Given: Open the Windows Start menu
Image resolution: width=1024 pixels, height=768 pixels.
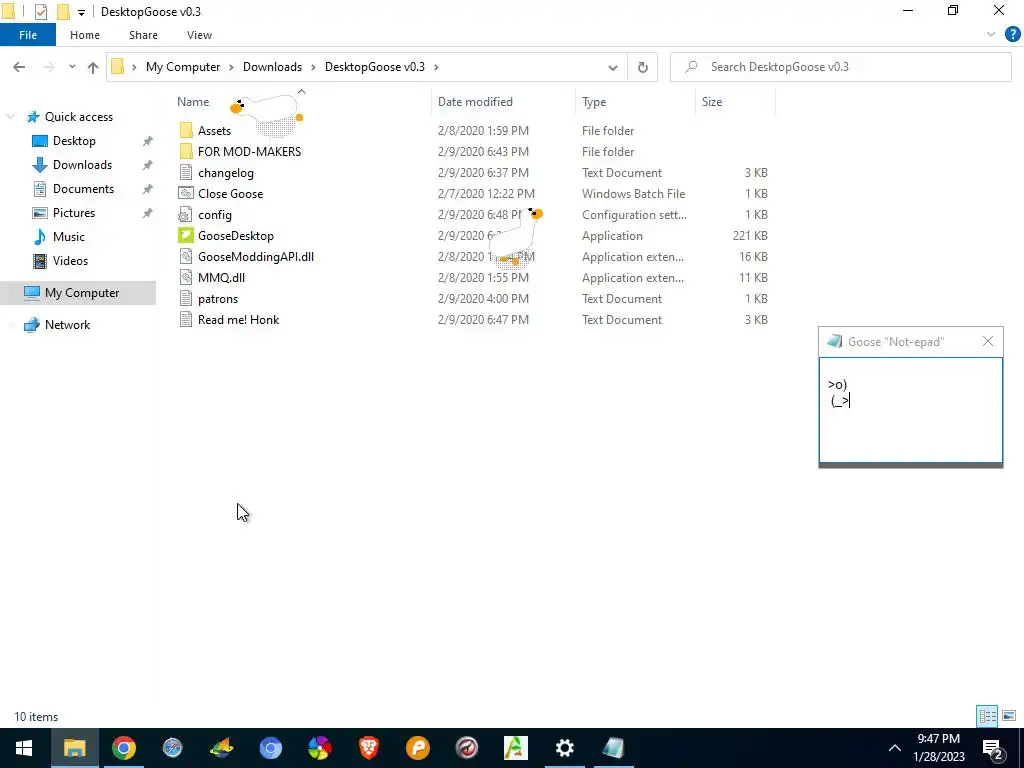Looking at the screenshot, I should pyautogui.click(x=24, y=748).
